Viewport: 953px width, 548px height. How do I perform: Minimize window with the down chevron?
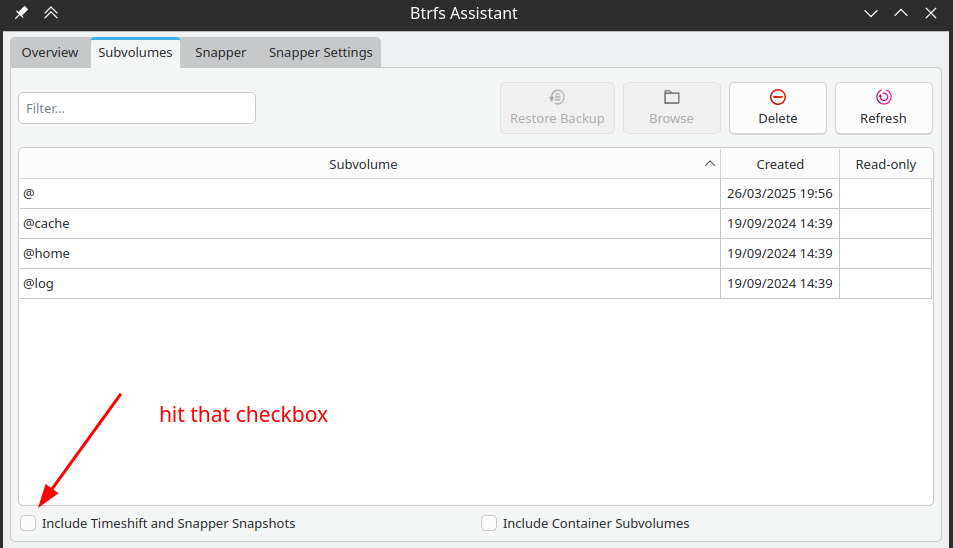(x=871, y=13)
